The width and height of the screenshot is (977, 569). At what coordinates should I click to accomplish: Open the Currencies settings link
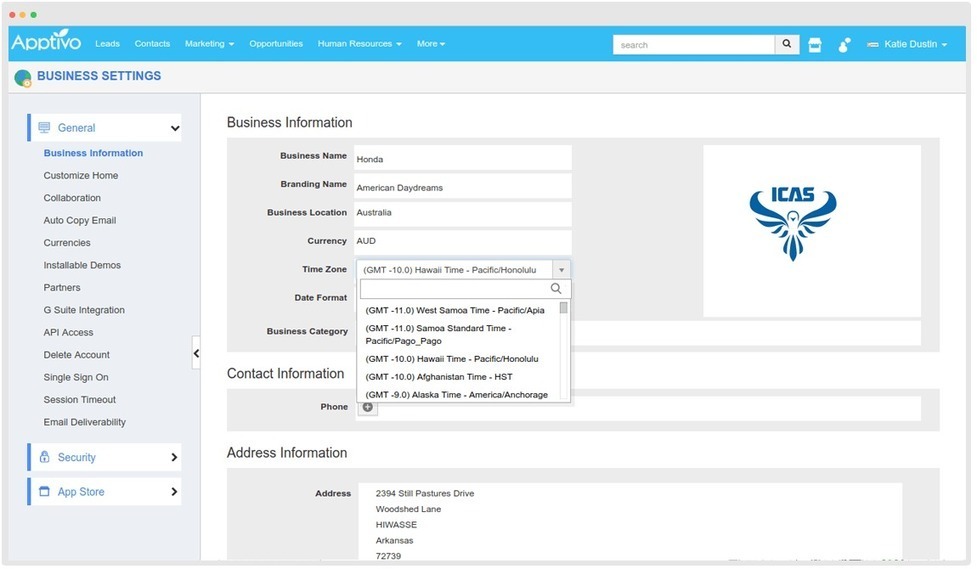[67, 243]
